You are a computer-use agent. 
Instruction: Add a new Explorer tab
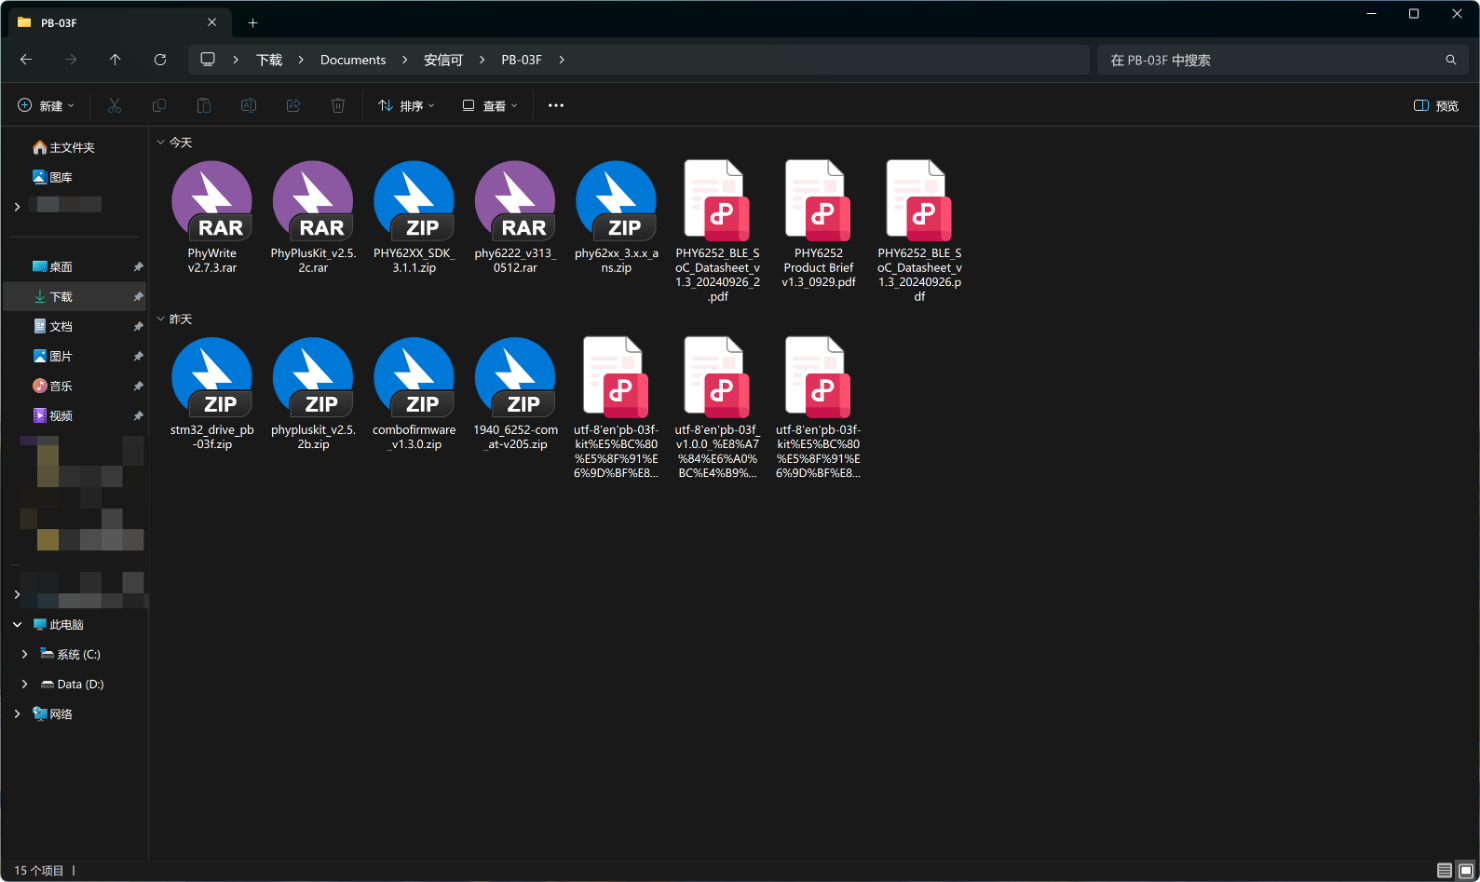coord(253,22)
